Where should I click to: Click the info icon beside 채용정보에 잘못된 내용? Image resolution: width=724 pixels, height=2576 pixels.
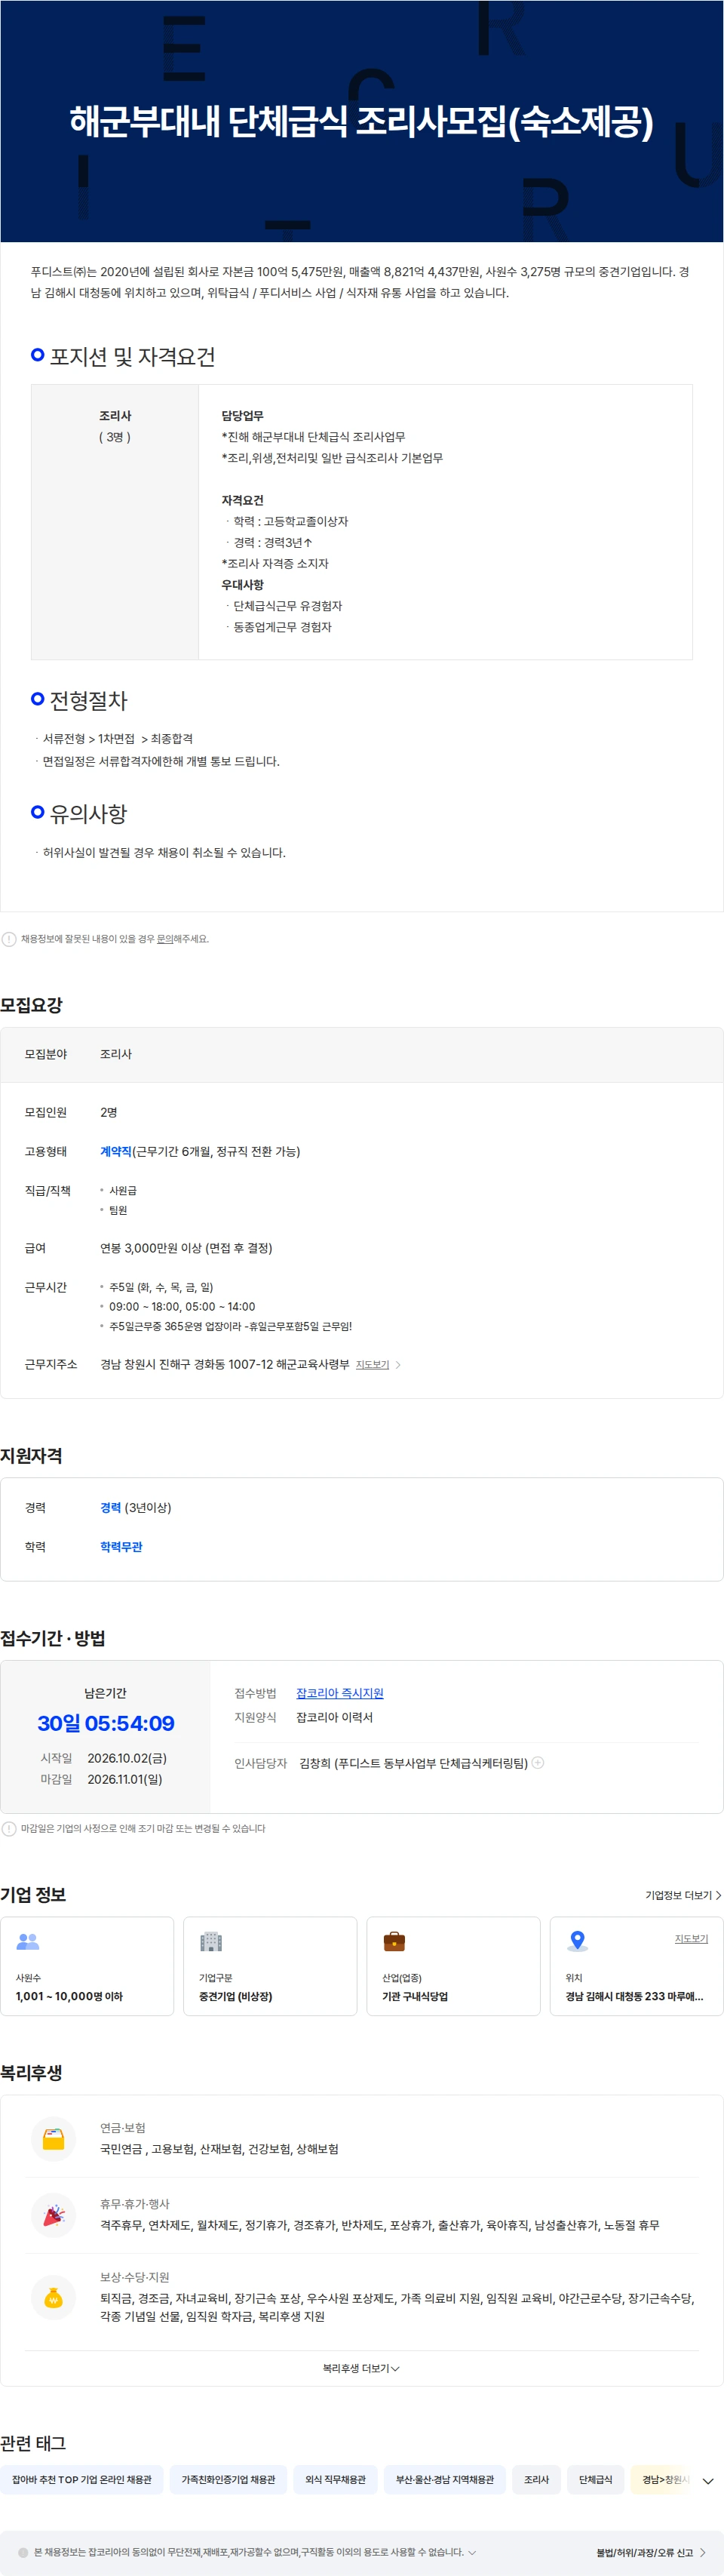pos(9,939)
